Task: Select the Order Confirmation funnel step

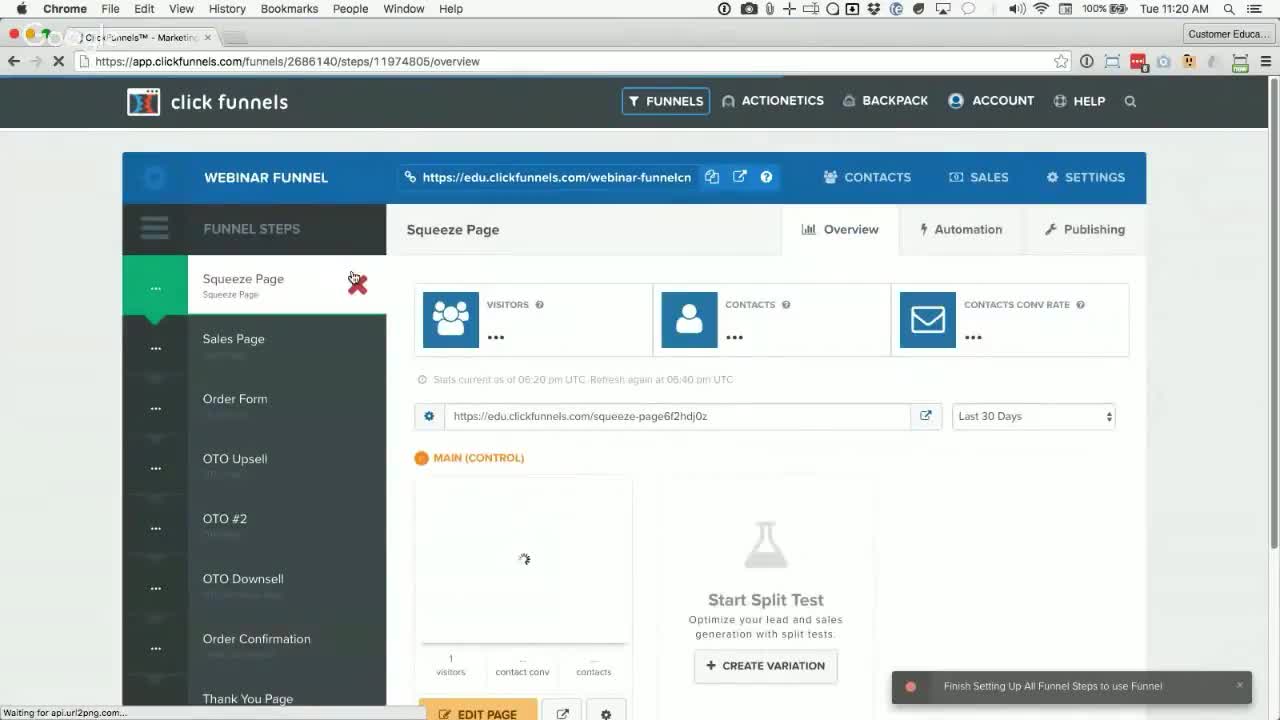Action: point(254,646)
